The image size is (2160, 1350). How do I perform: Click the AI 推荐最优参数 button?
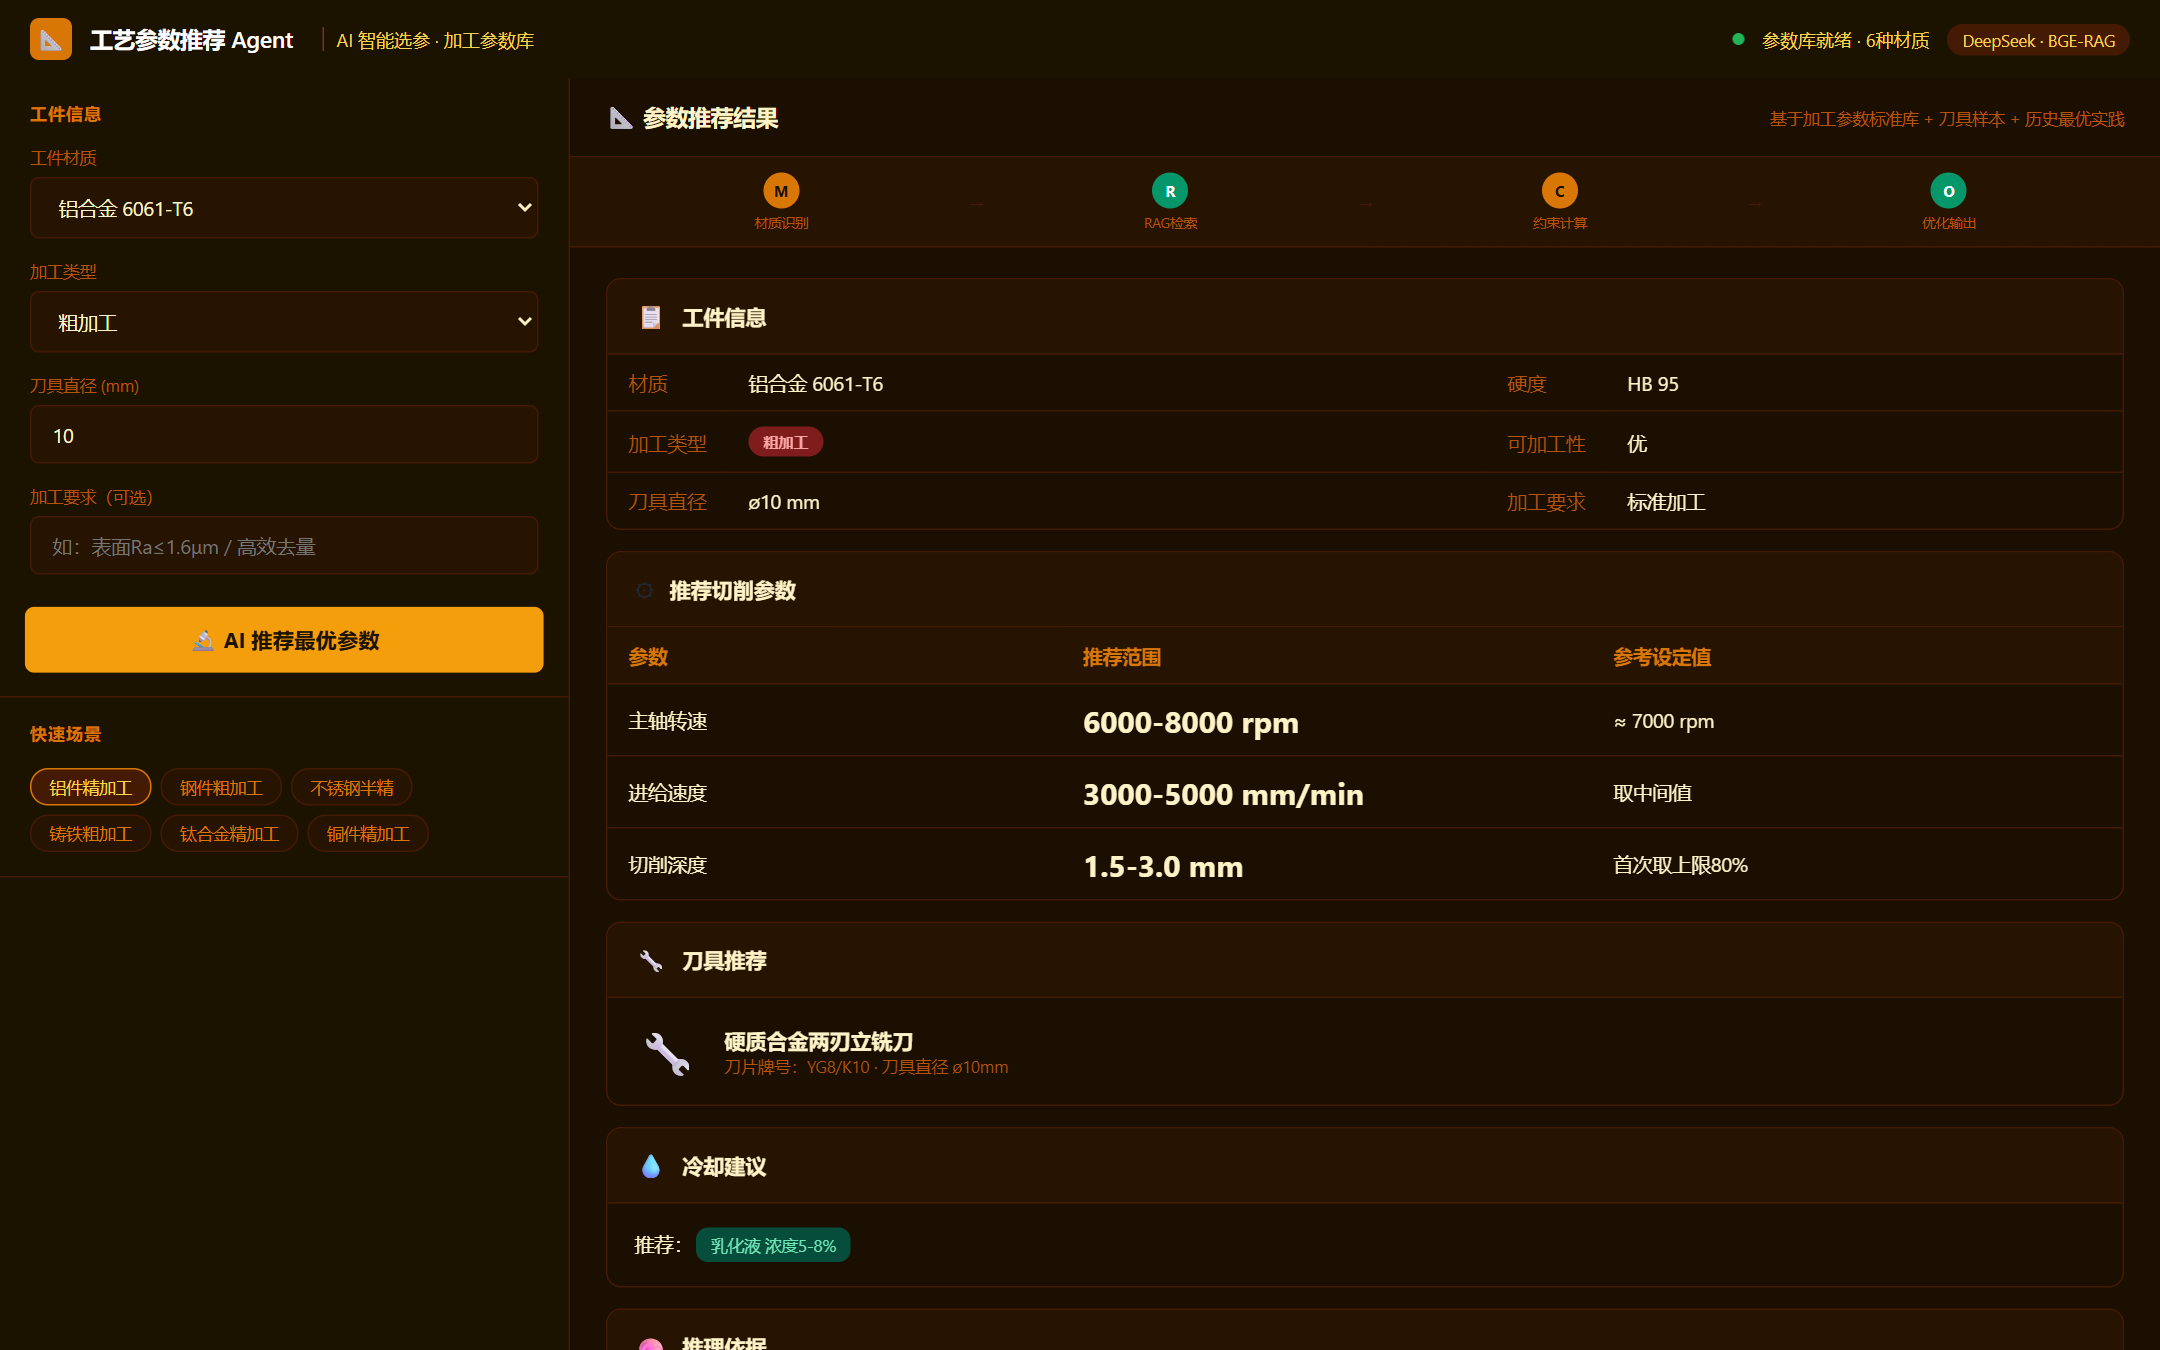[284, 640]
